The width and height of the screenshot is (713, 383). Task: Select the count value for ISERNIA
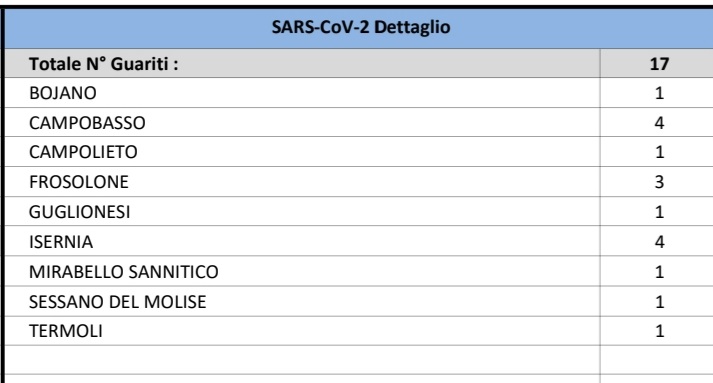657,241
